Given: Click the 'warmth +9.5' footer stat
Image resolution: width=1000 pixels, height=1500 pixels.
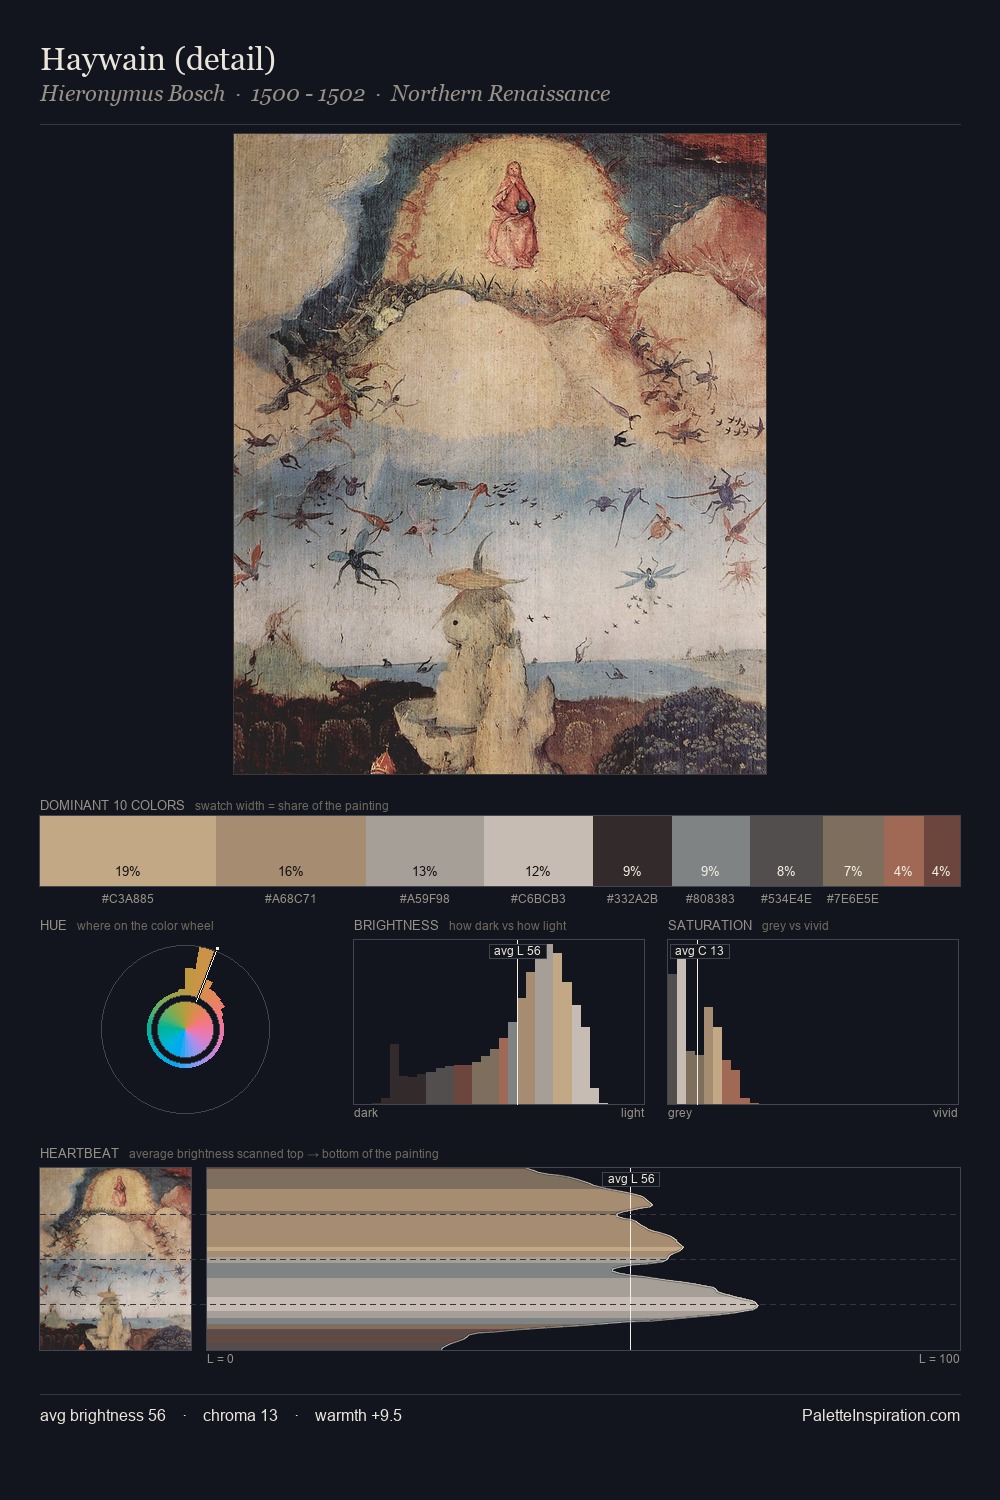Looking at the screenshot, I should tap(358, 1415).
